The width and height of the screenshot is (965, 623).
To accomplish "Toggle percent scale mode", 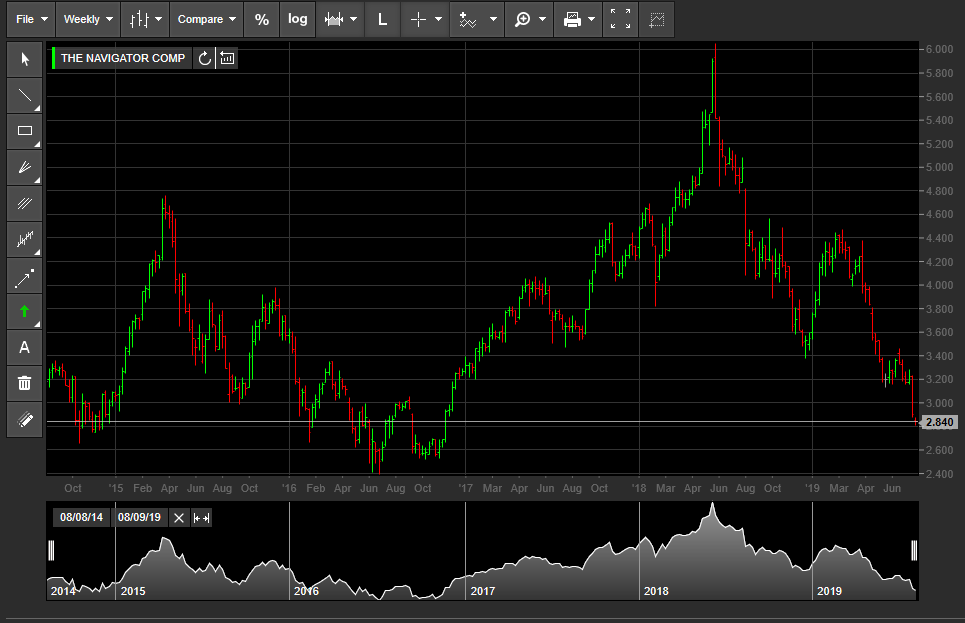I will (262, 20).
